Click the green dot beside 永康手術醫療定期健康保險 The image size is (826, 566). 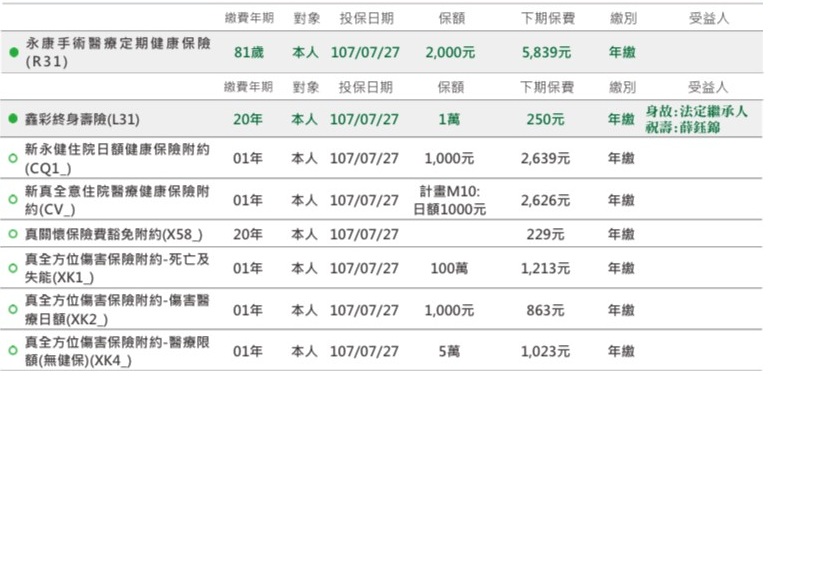point(14,52)
